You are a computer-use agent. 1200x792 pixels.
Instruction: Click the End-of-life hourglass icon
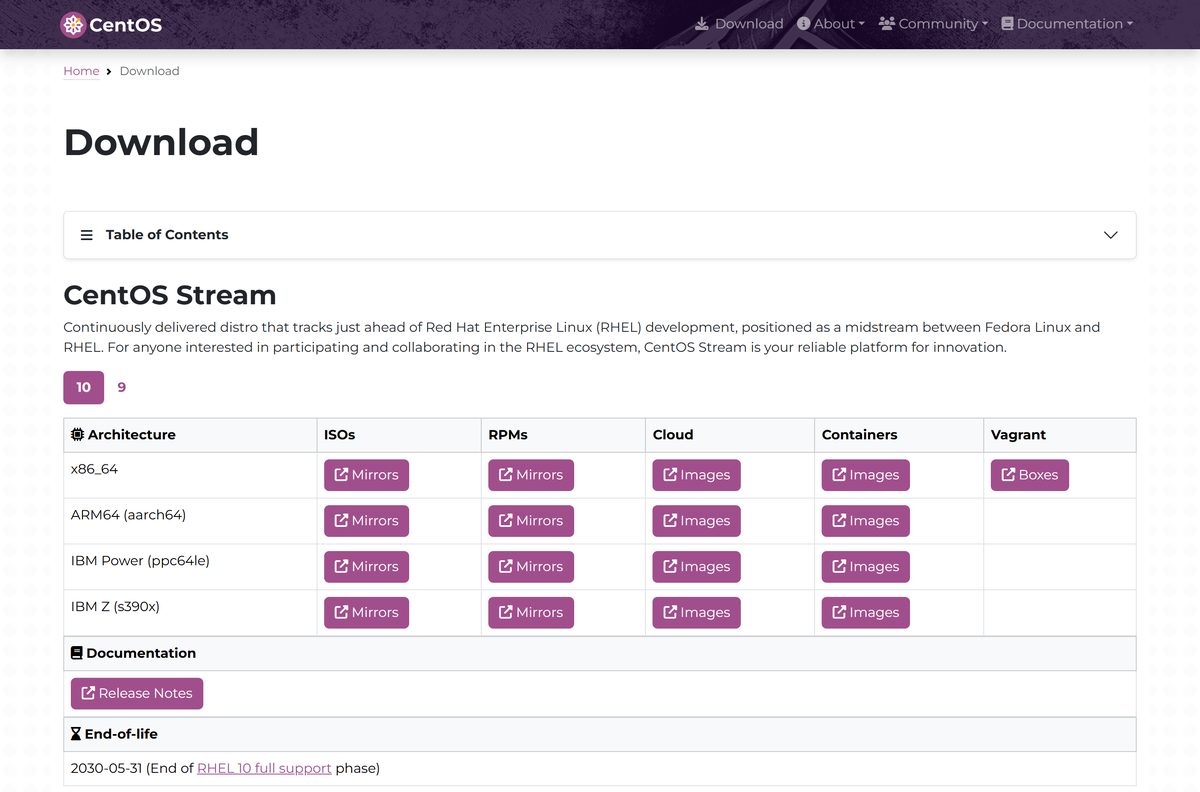(76, 734)
